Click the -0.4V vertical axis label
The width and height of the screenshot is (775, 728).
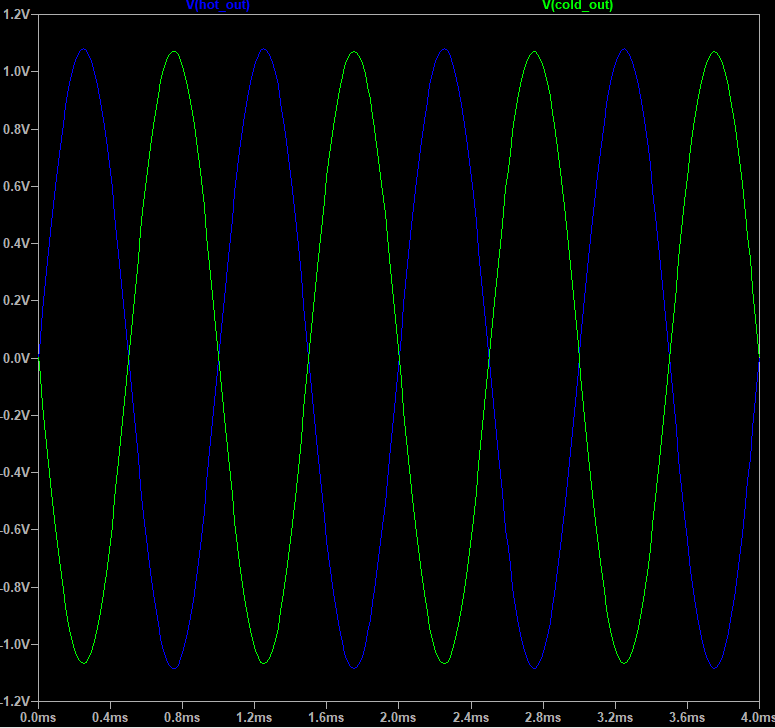[15, 472]
